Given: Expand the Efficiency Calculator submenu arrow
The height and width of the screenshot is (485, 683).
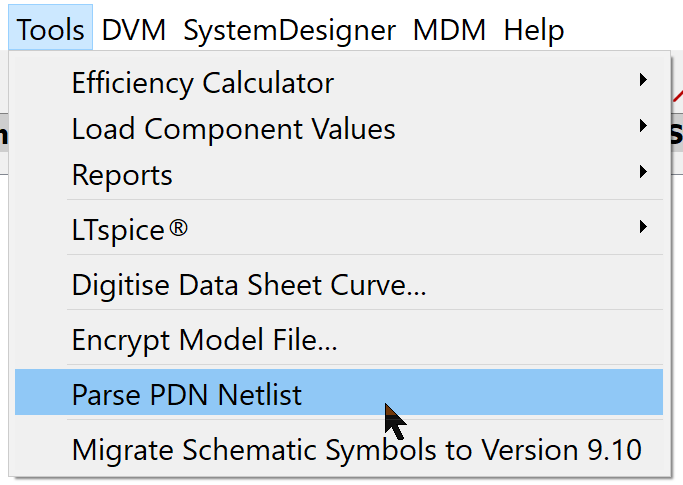Looking at the screenshot, I should [644, 80].
